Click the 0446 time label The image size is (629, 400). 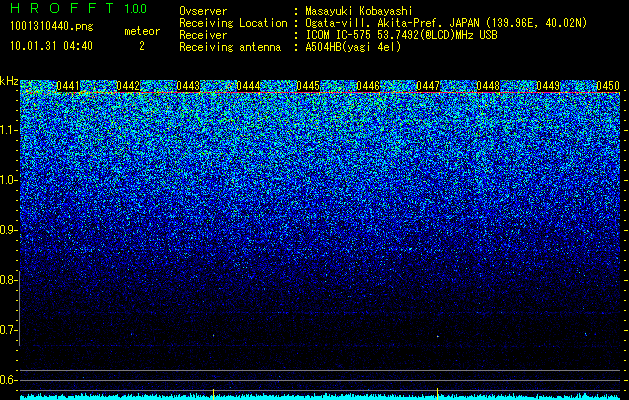[x=368, y=86]
